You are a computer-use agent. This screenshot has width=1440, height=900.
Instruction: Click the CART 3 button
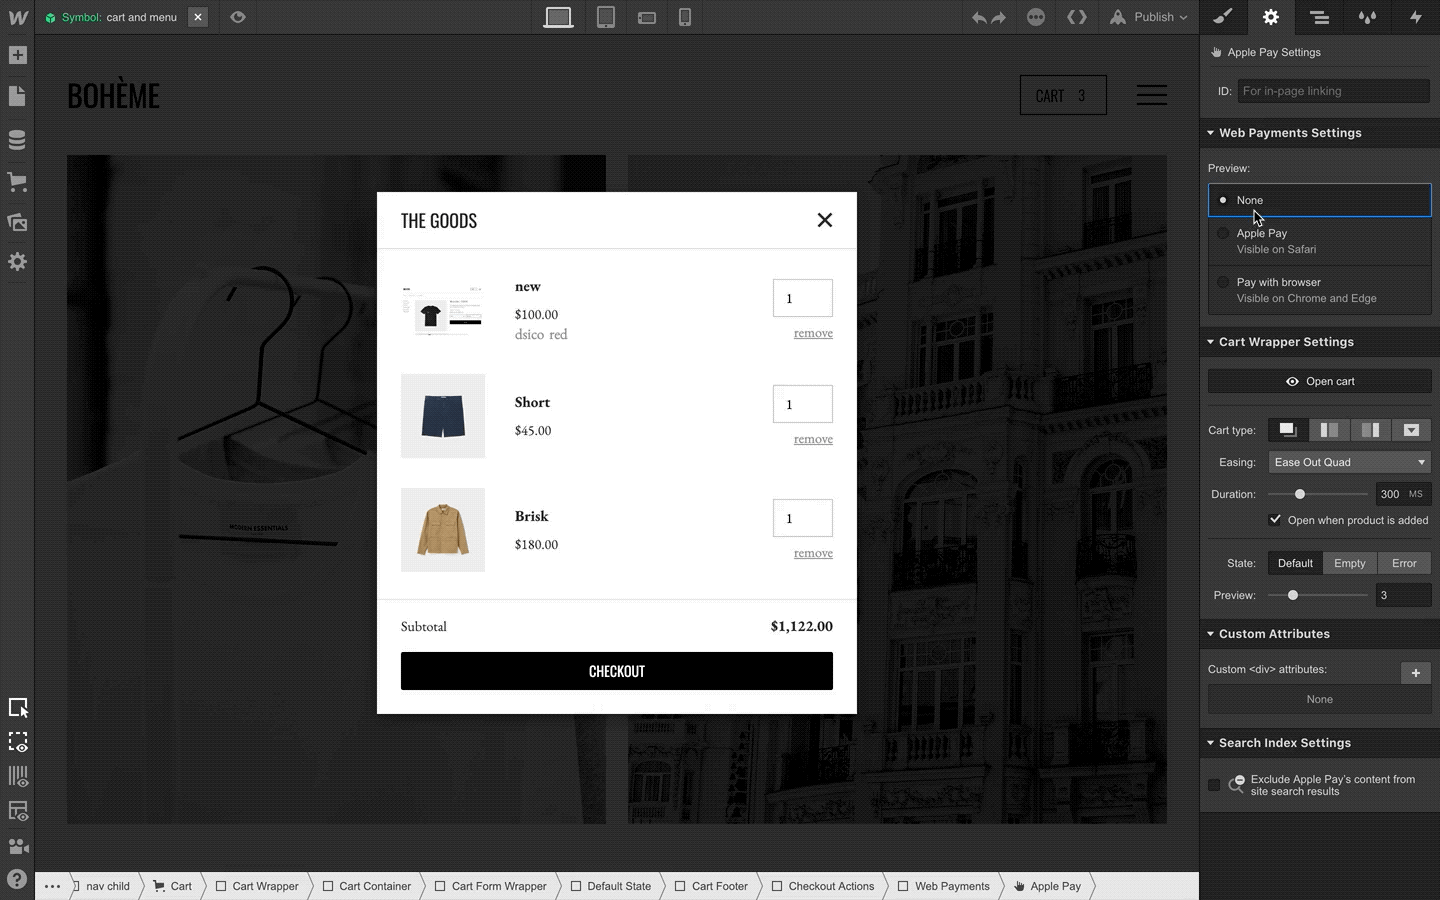tap(1063, 95)
